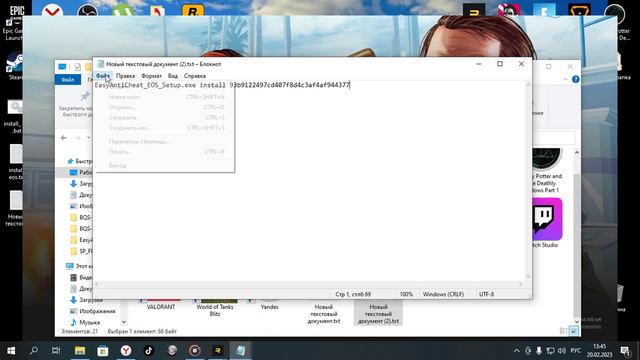Screen dimensions: 640x360
Task: Choose Выход in the Файл menu
Action: [165, 165]
